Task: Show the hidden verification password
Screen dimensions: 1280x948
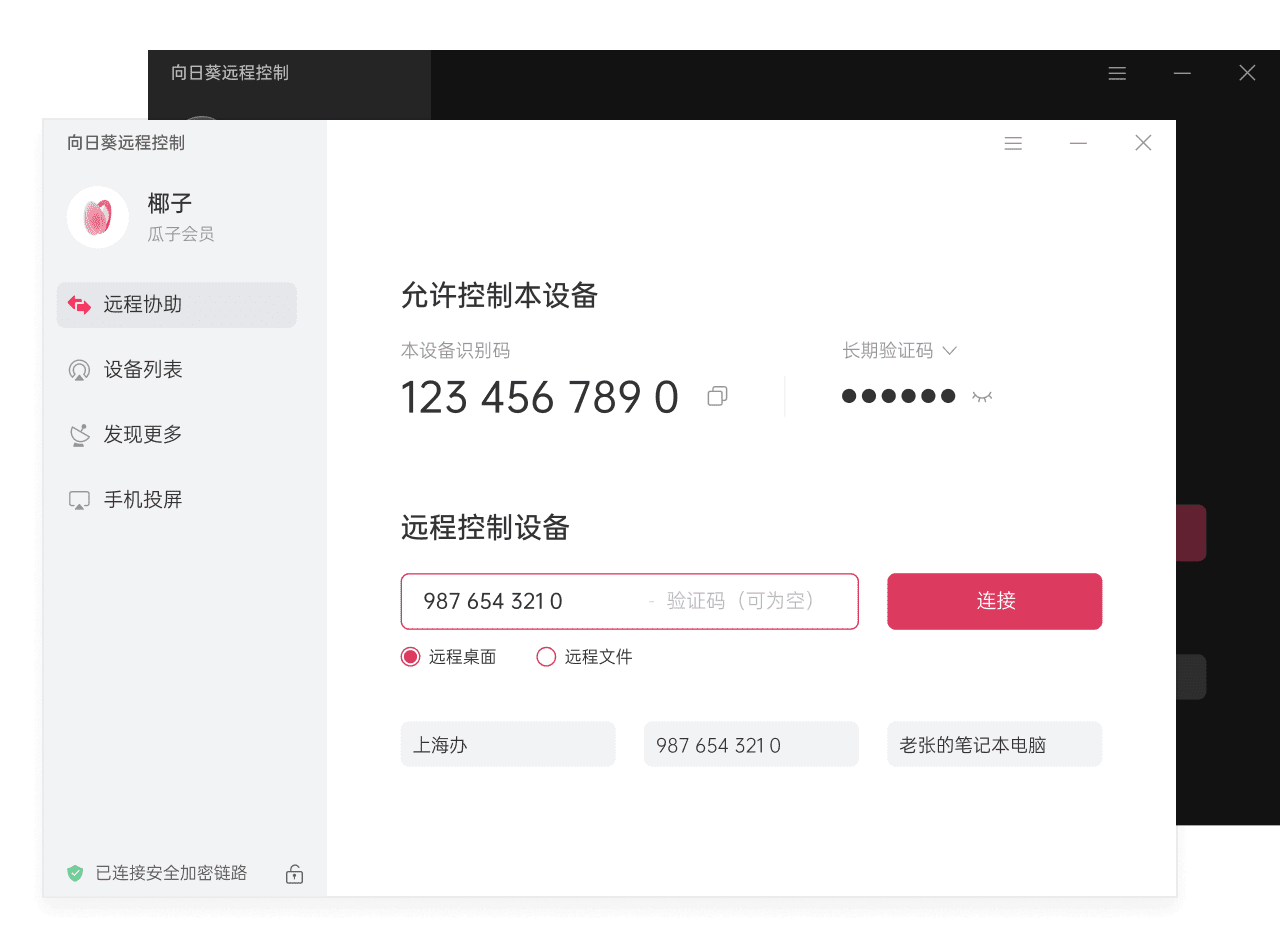Action: coord(982,397)
